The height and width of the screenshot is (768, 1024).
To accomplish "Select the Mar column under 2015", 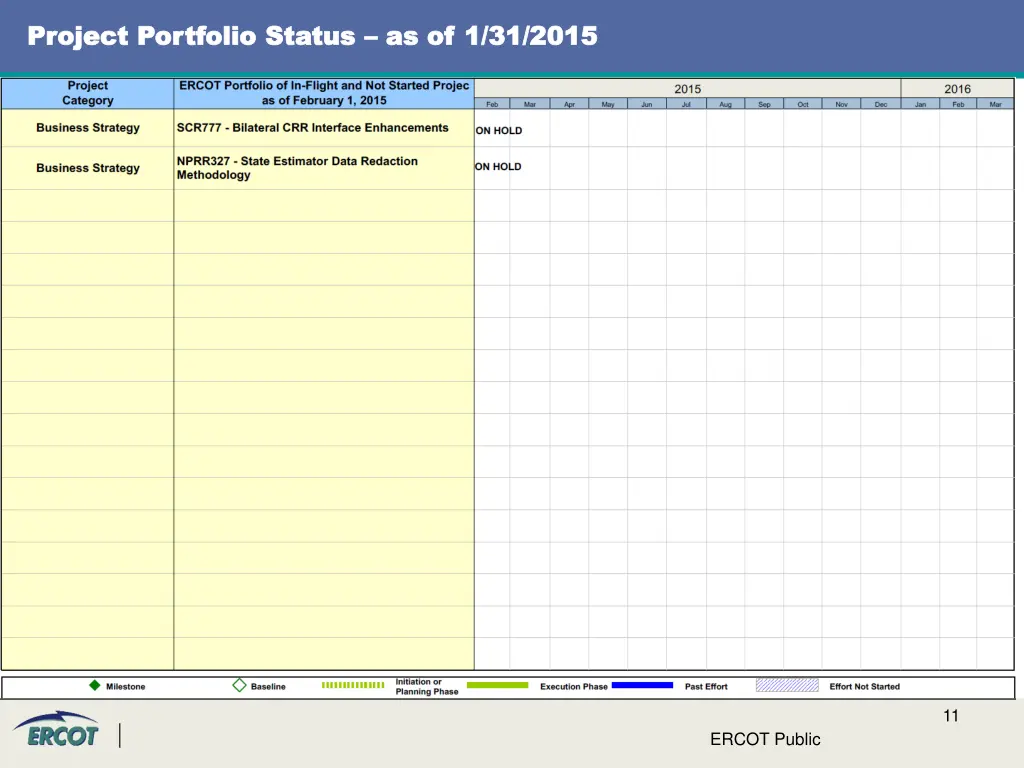I will (x=530, y=104).
